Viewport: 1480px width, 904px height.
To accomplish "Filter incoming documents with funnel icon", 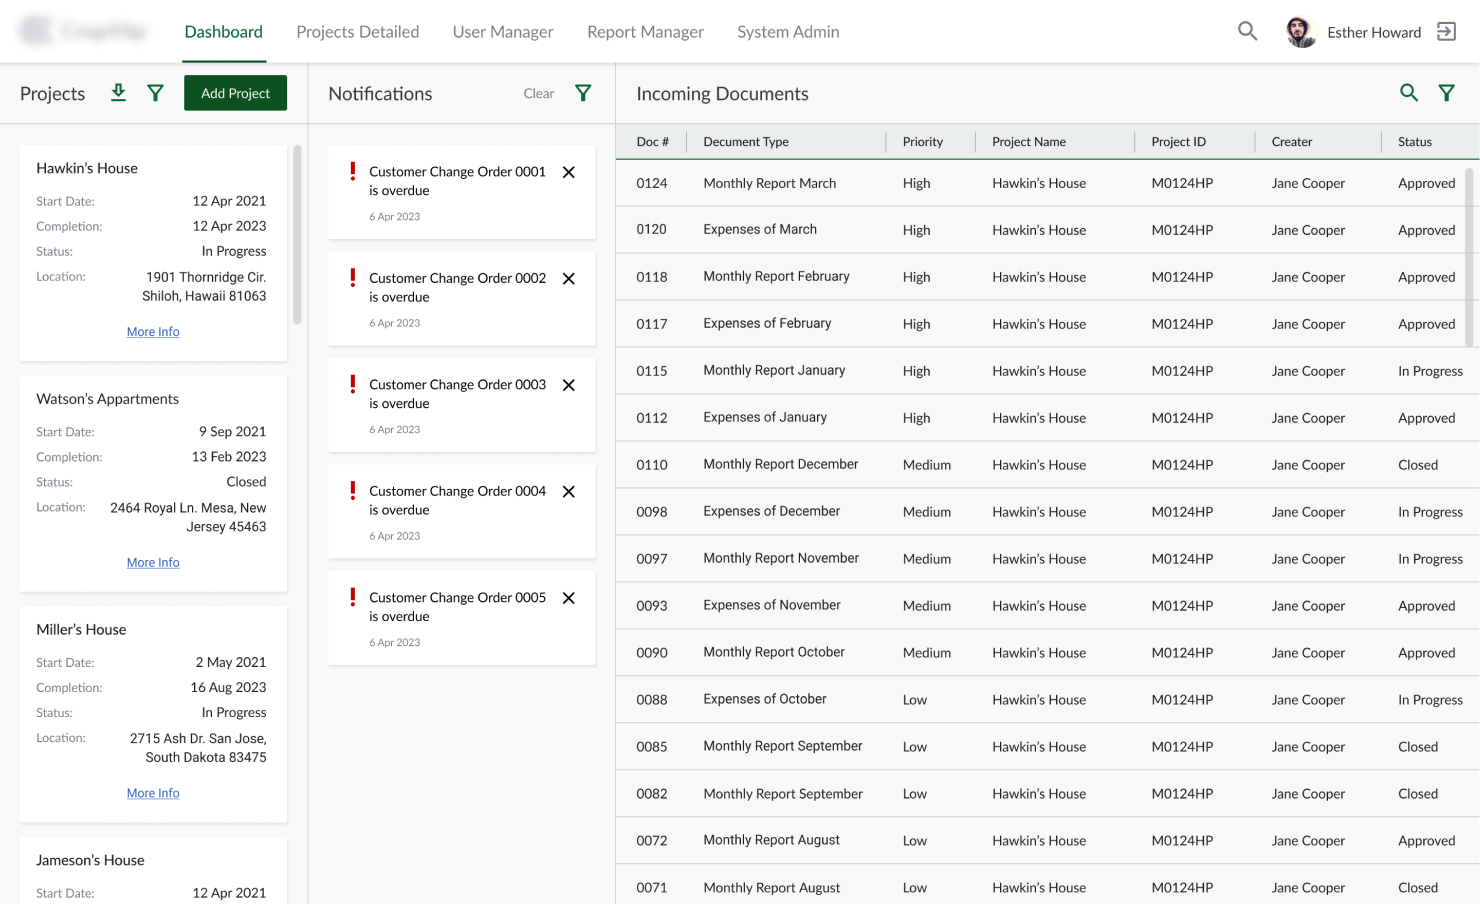I will pos(1446,93).
